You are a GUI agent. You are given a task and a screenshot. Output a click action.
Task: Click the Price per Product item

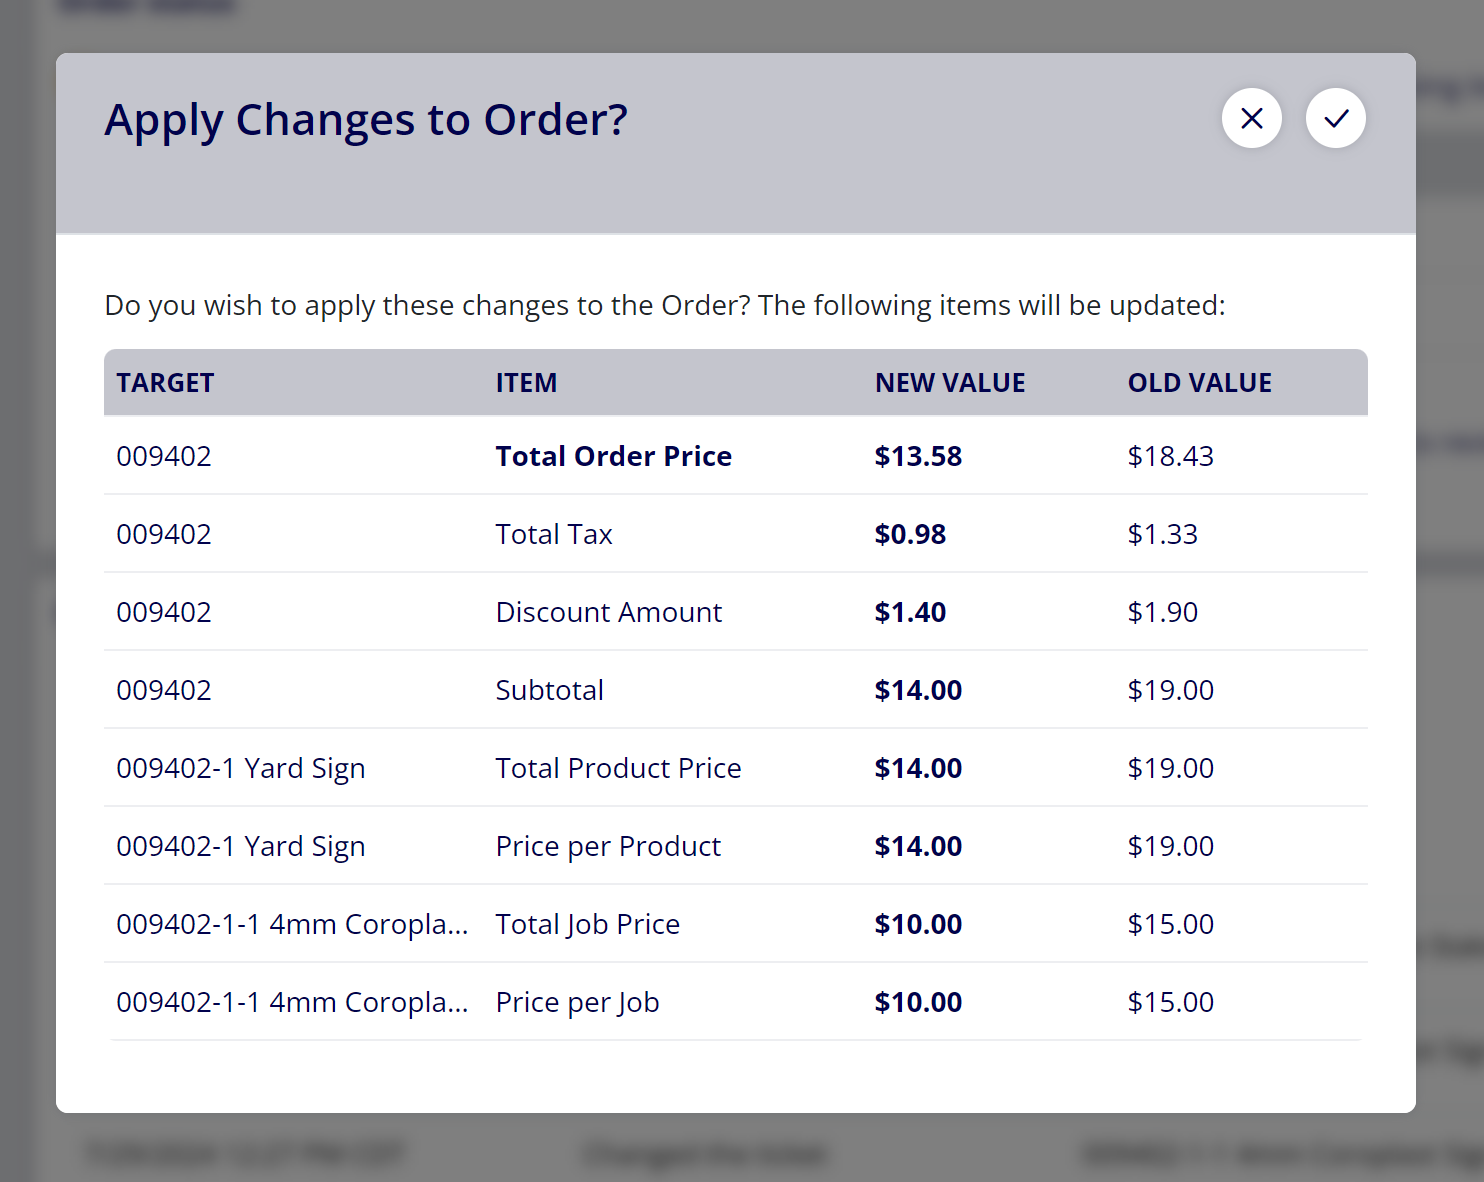tap(608, 846)
